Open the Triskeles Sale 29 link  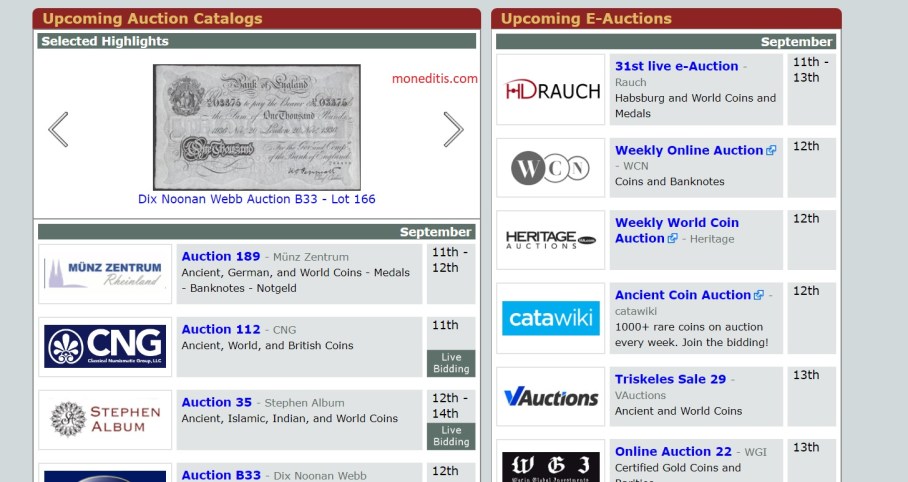(670, 379)
